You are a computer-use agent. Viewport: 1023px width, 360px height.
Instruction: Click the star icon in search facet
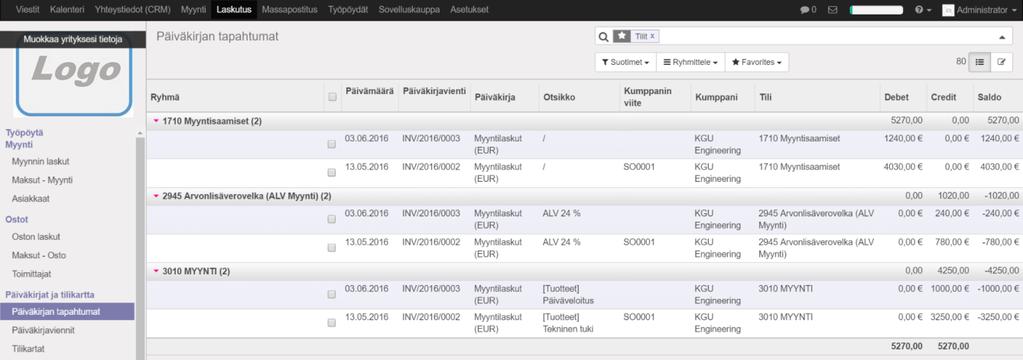point(622,37)
